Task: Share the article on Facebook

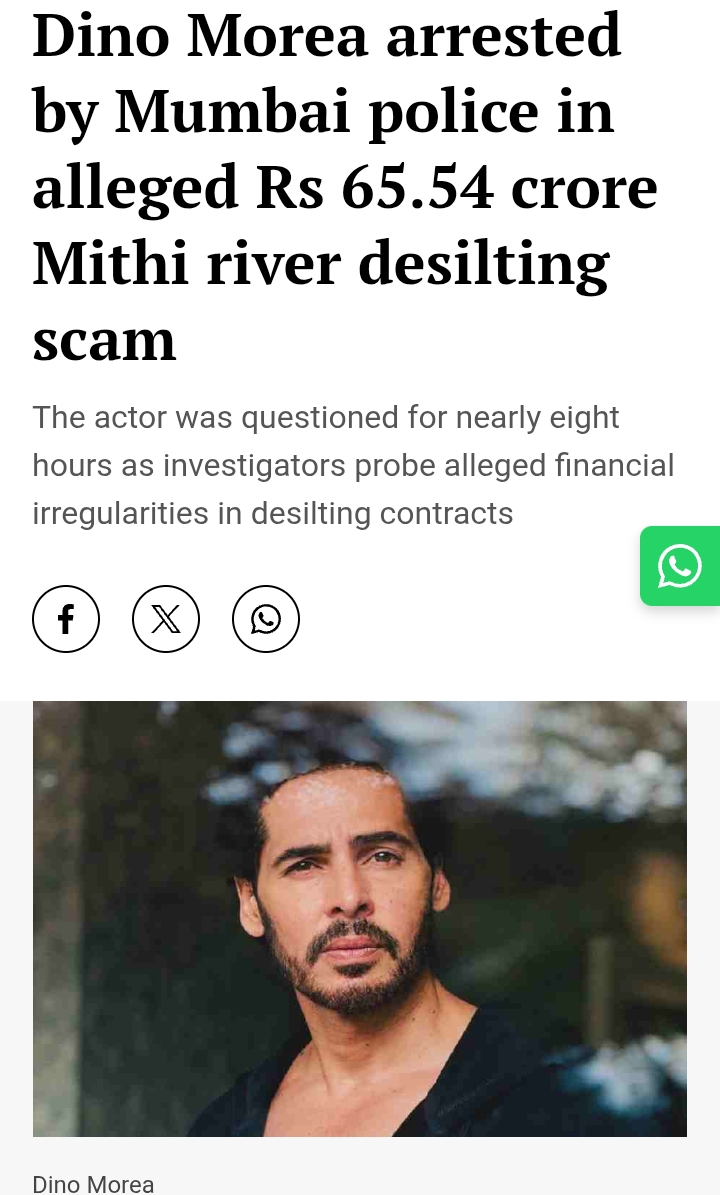Action: click(x=66, y=618)
